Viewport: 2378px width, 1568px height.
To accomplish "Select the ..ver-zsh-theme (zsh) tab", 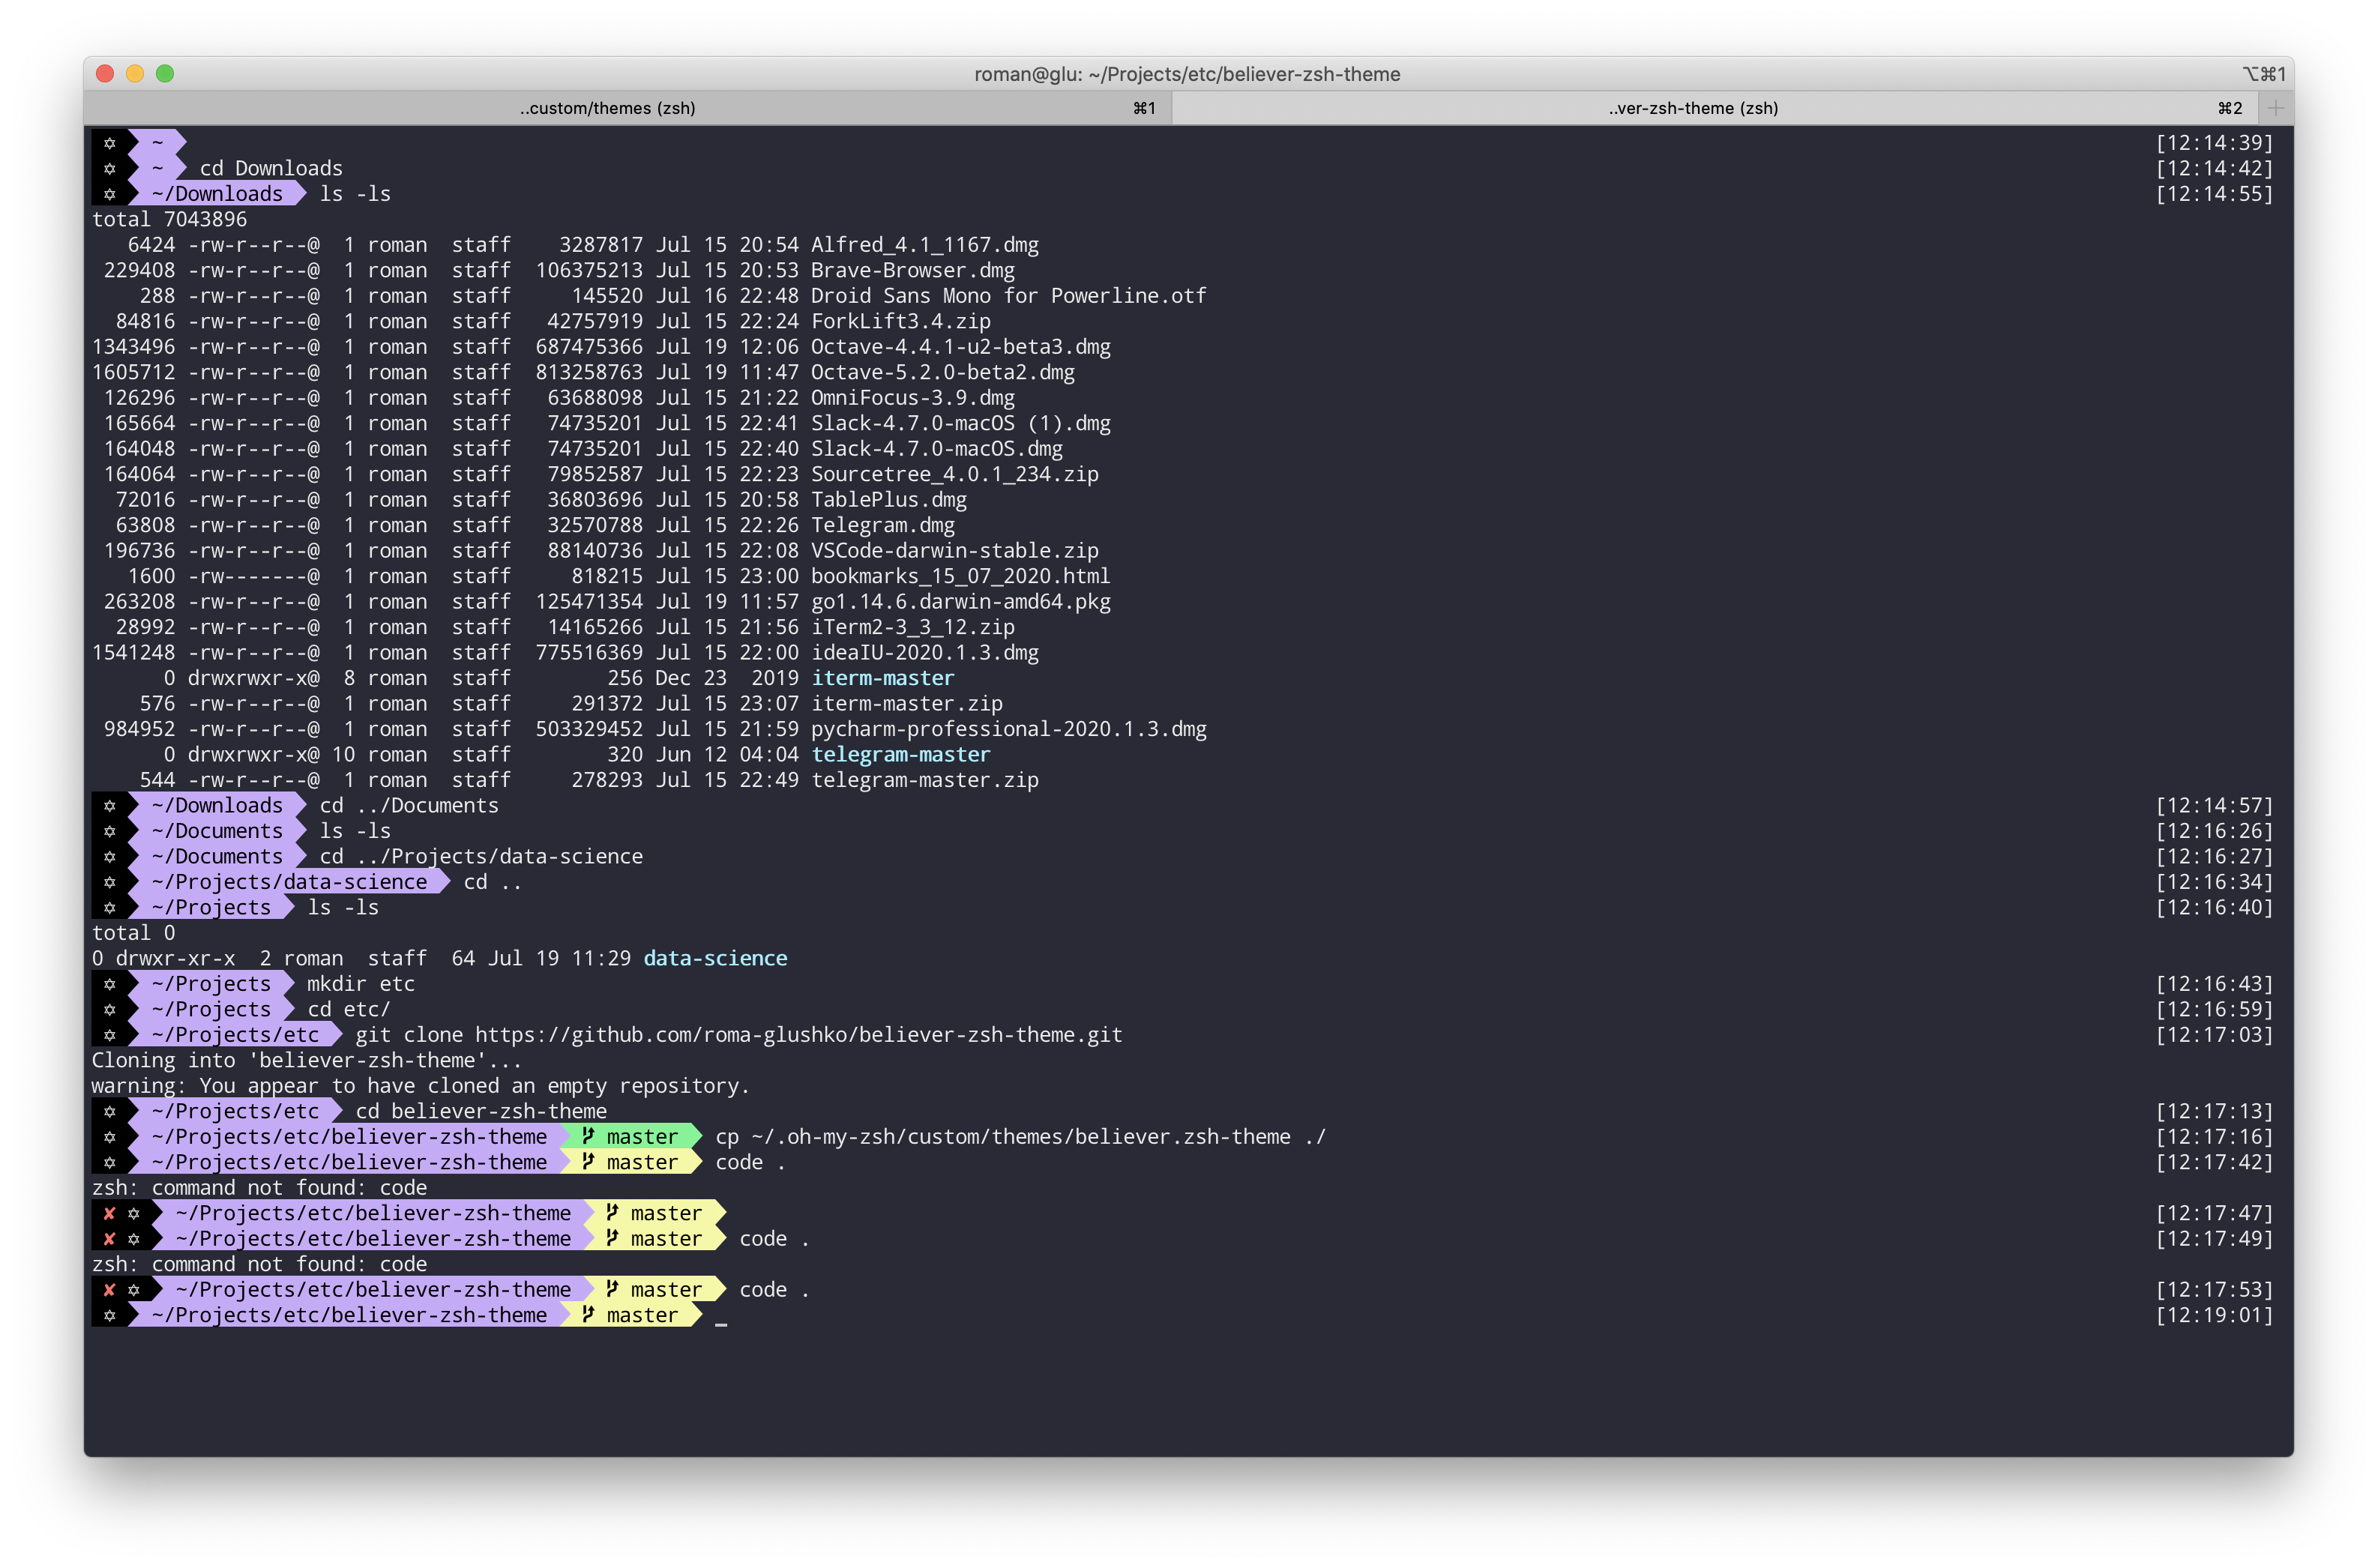I will pyautogui.click(x=1692, y=108).
